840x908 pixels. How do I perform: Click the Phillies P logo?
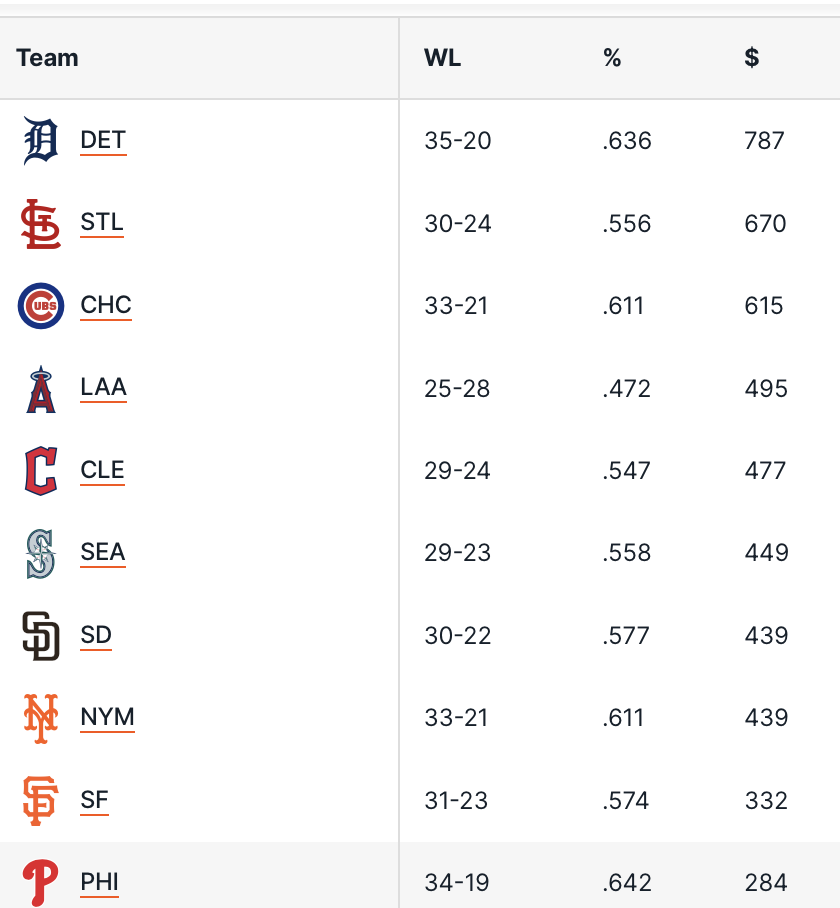41,883
